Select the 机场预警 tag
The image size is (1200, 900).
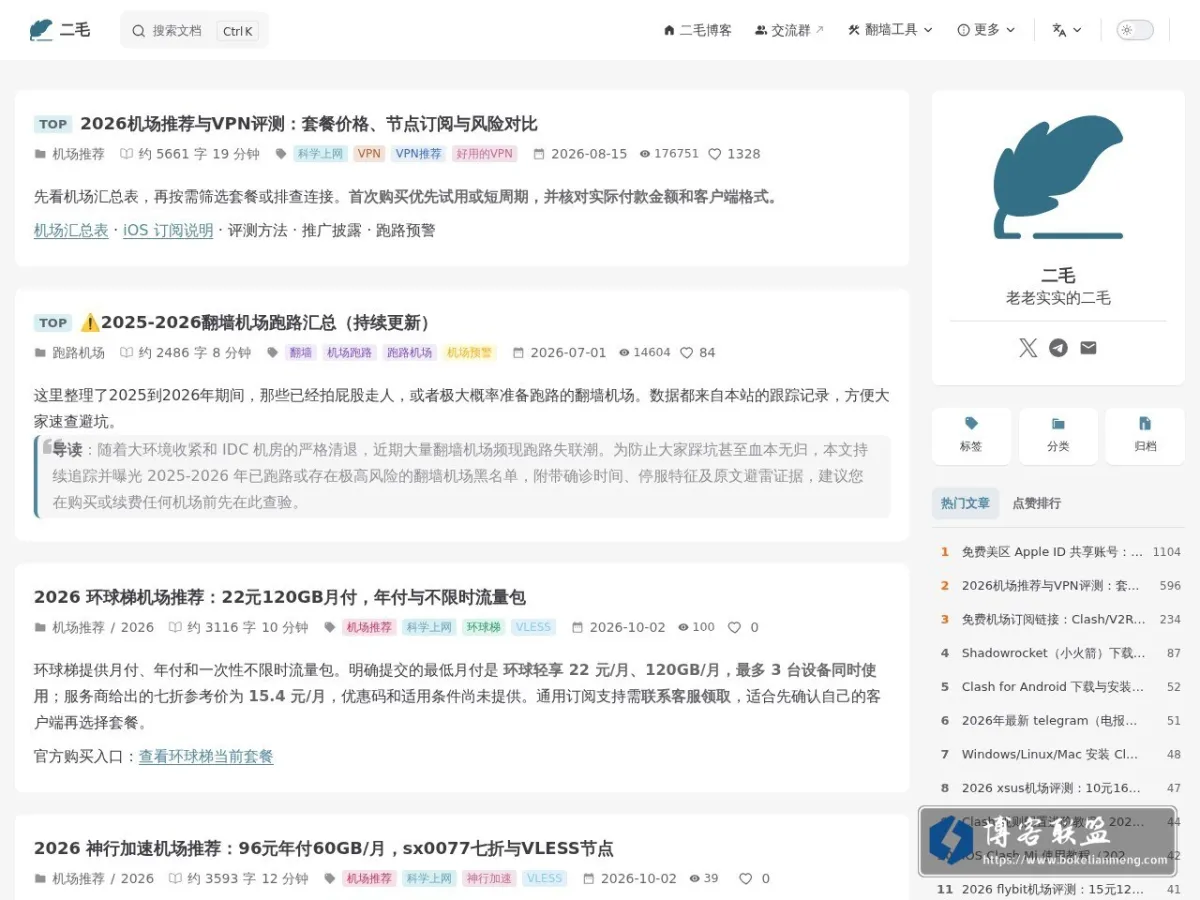pos(470,353)
